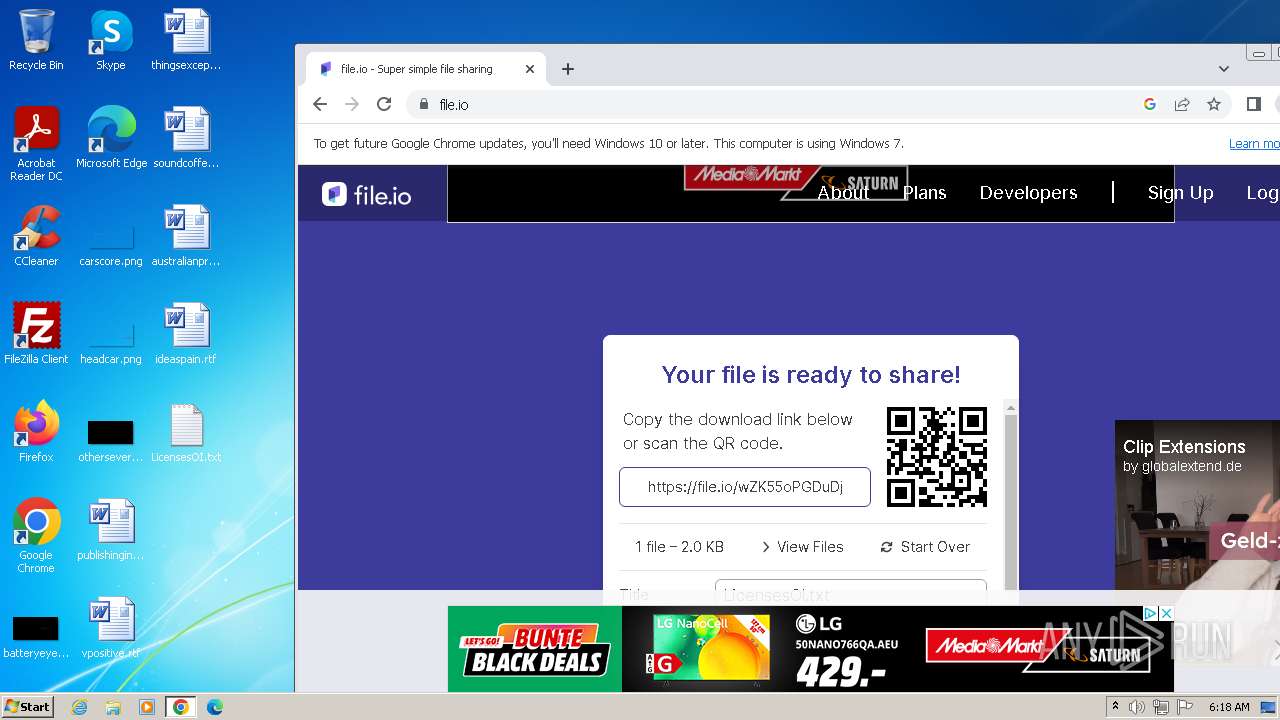This screenshot has height=720, width=1280.
Task: Open media player from the taskbar
Action: (x=147, y=707)
